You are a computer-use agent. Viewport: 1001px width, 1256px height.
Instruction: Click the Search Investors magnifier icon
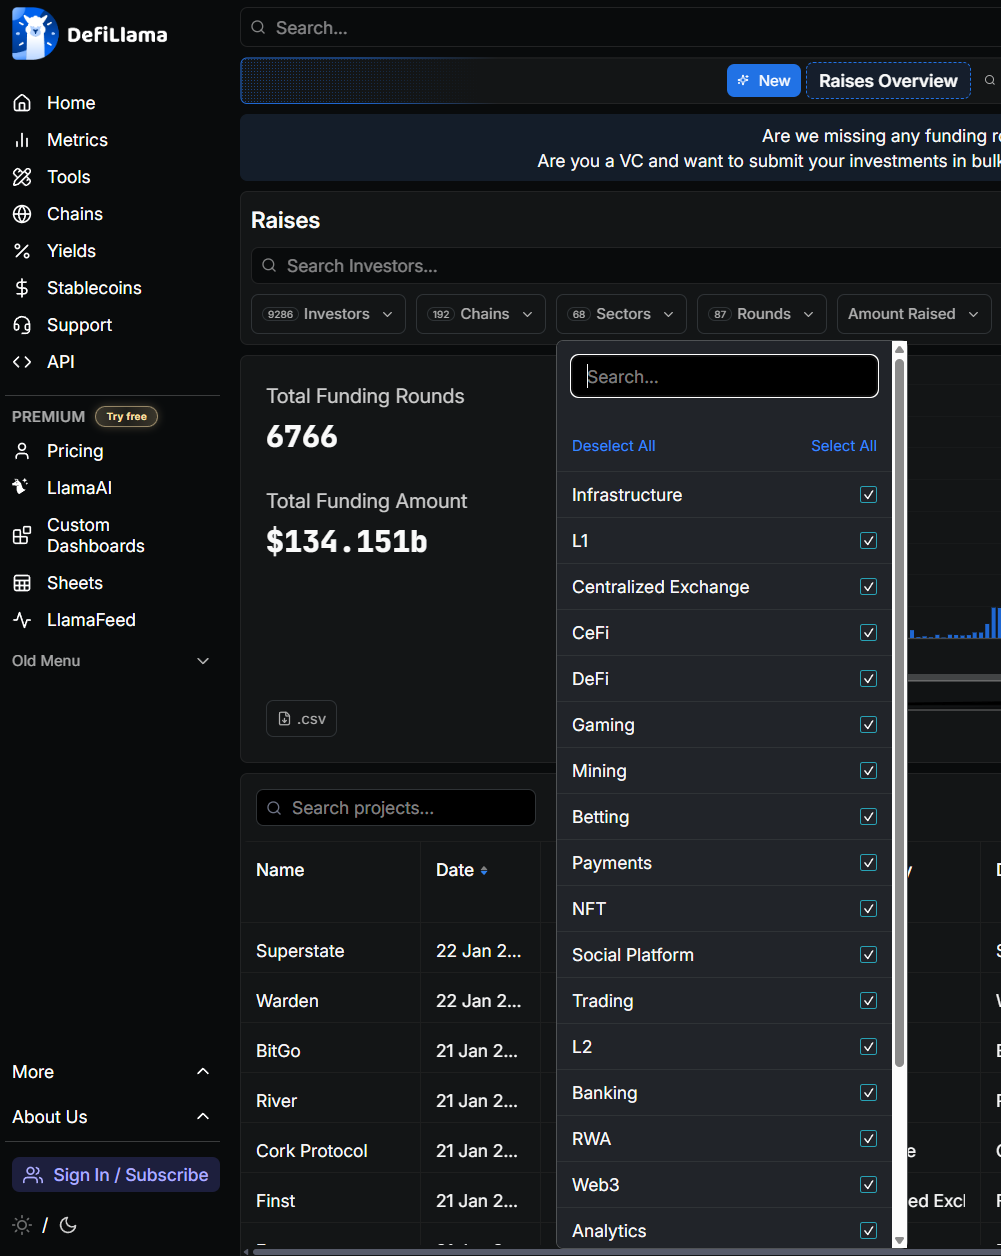tap(269, 266)
